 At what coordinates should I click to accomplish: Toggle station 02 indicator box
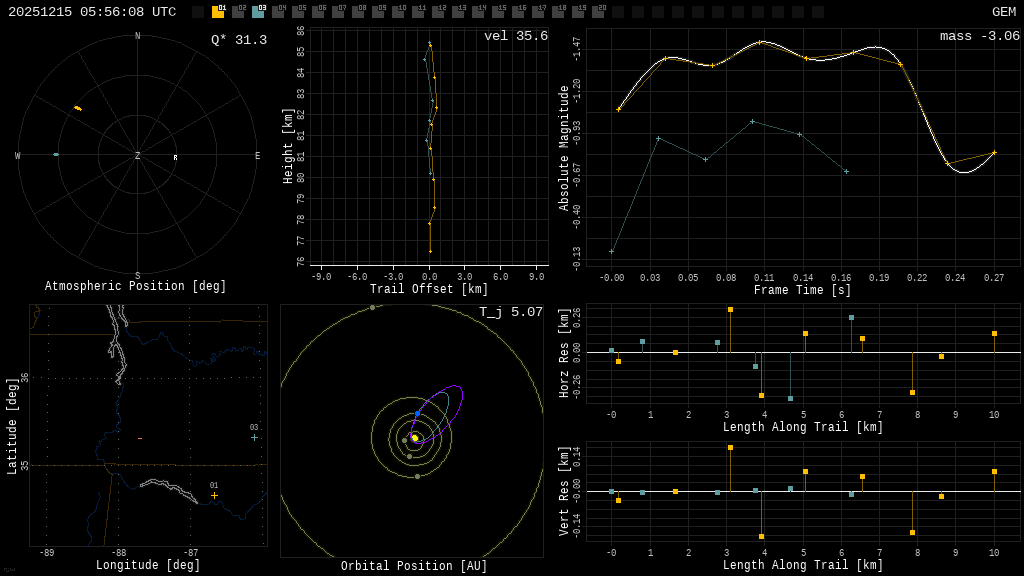(x=238, y=11)
